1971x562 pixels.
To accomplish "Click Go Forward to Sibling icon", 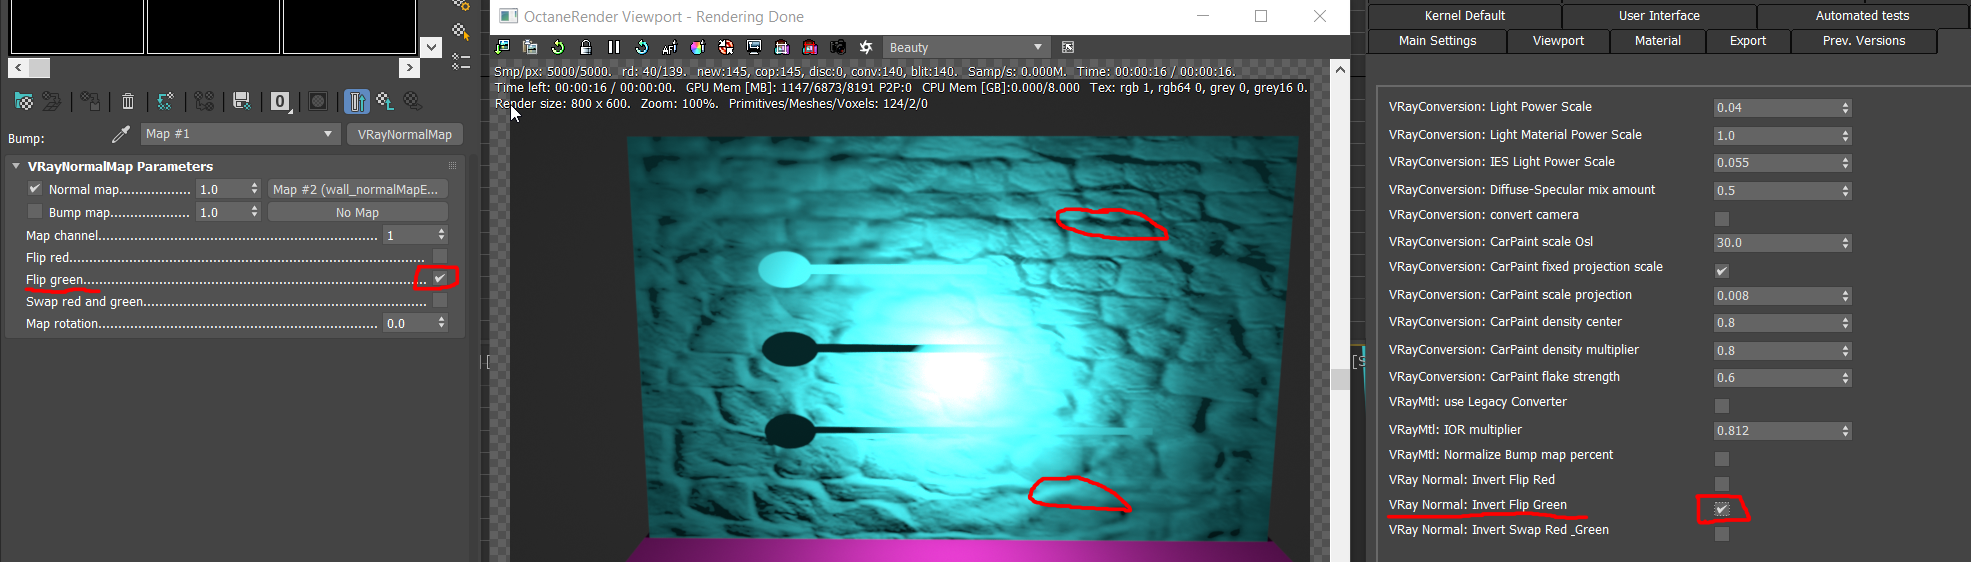I will (x=412, y=101).
